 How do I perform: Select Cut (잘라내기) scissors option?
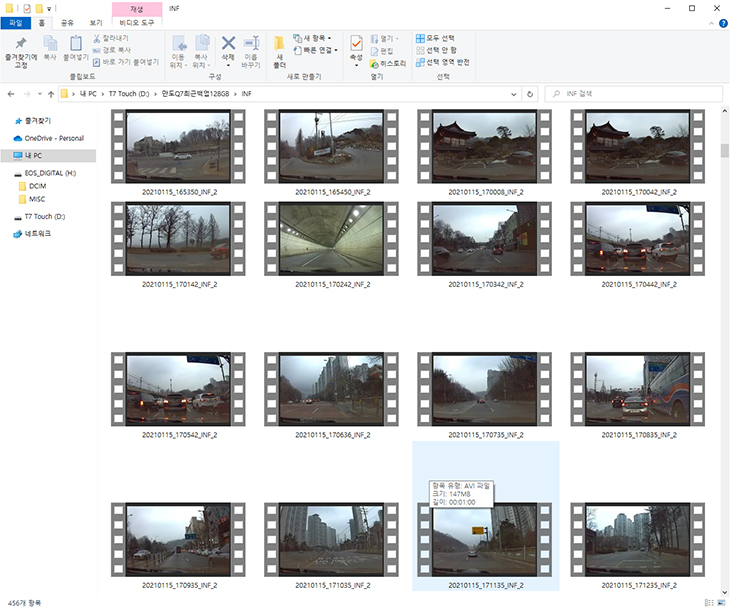pos(111,38)
